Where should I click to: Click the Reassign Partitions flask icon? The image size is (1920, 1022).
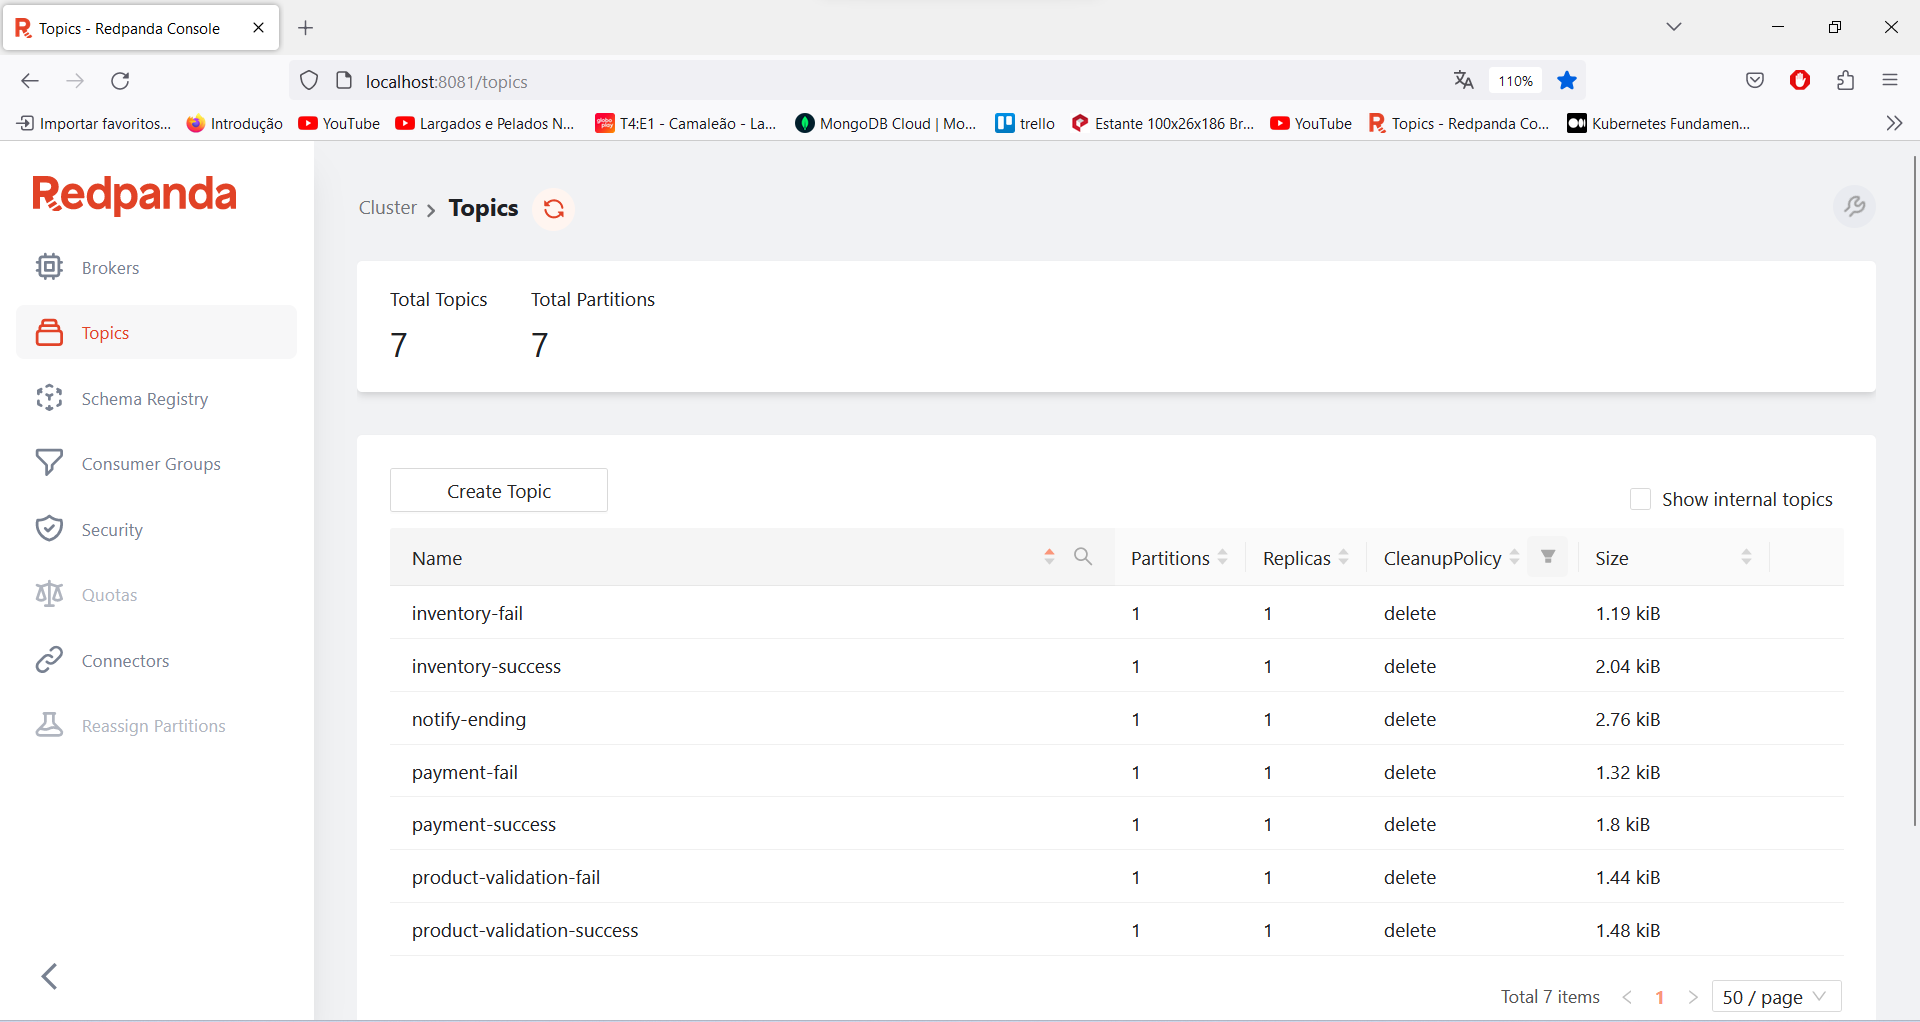pyautogui.click(x=49, y=725)
